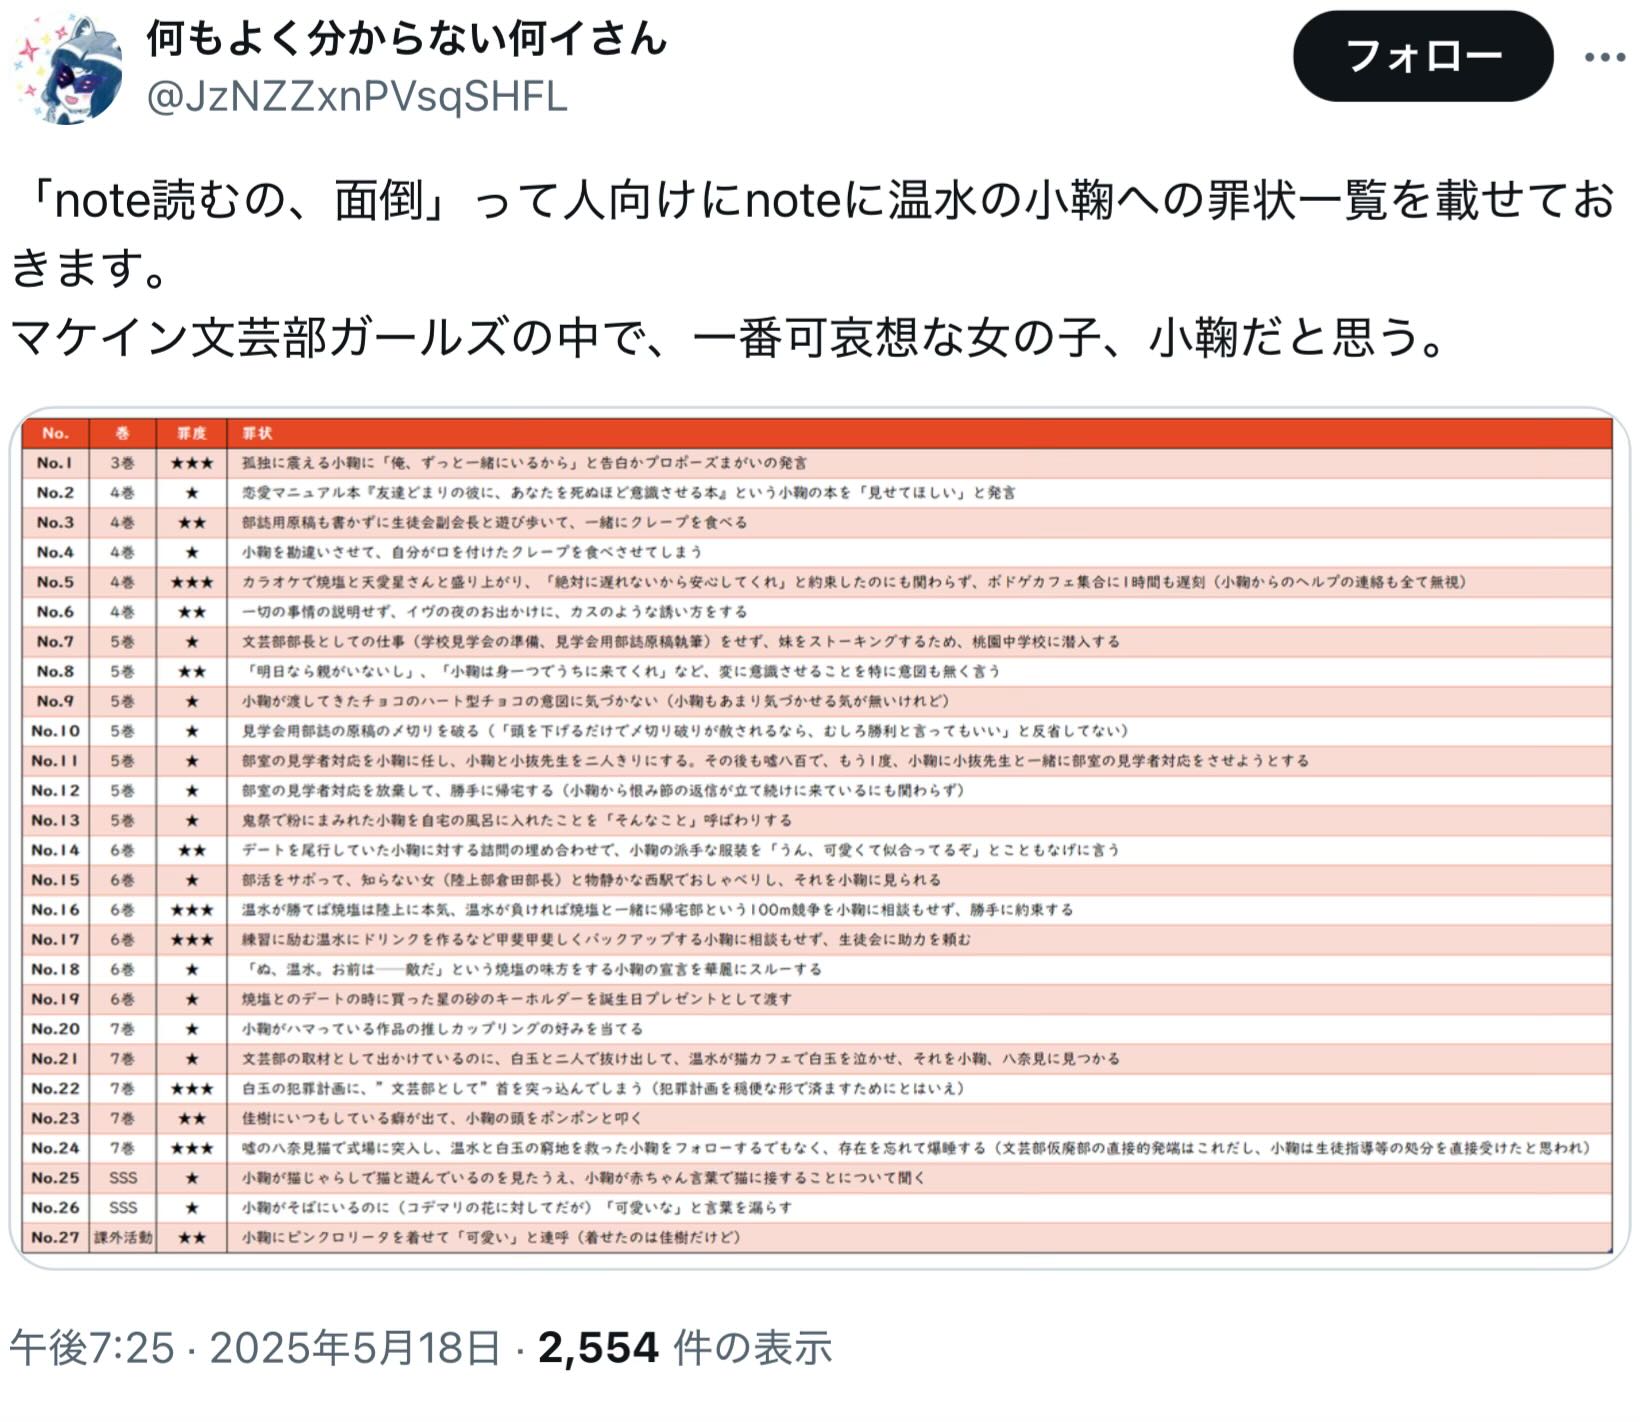Click the 罪状 column header in table
Image resolution: width=1640 pixels, height=1422 pixels.
pyautogui.click(x=257, y=433)
